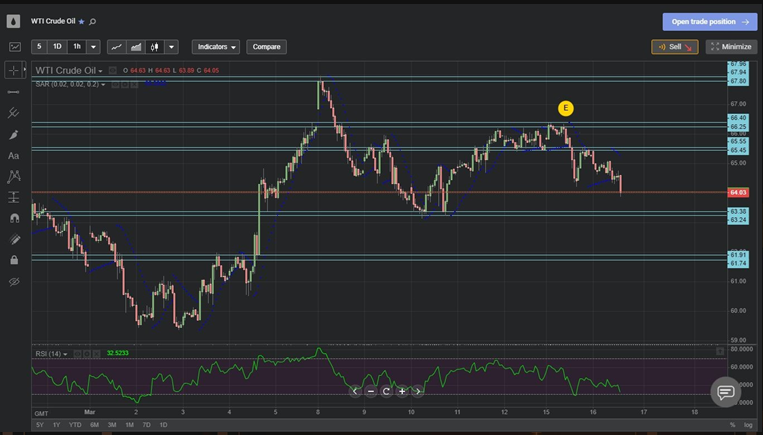Select the 1Y date range

(56, 425)
